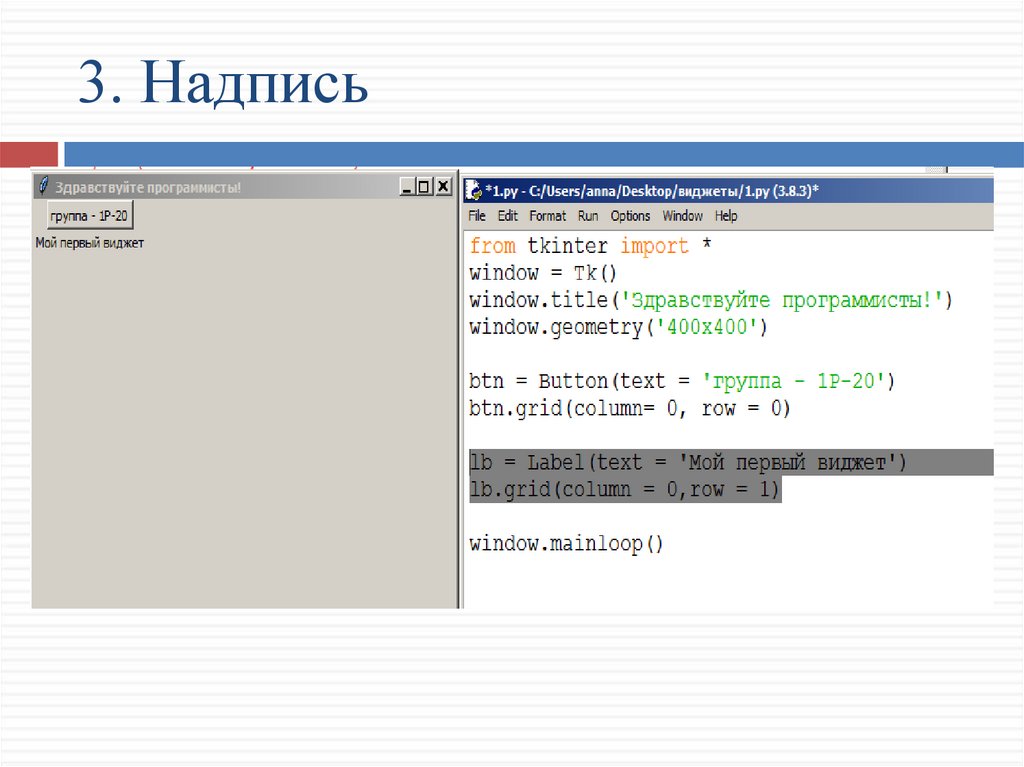1024x767 pixels.
Task: Click the IDLE title bar showing *1.py
Action: point(729,191)
